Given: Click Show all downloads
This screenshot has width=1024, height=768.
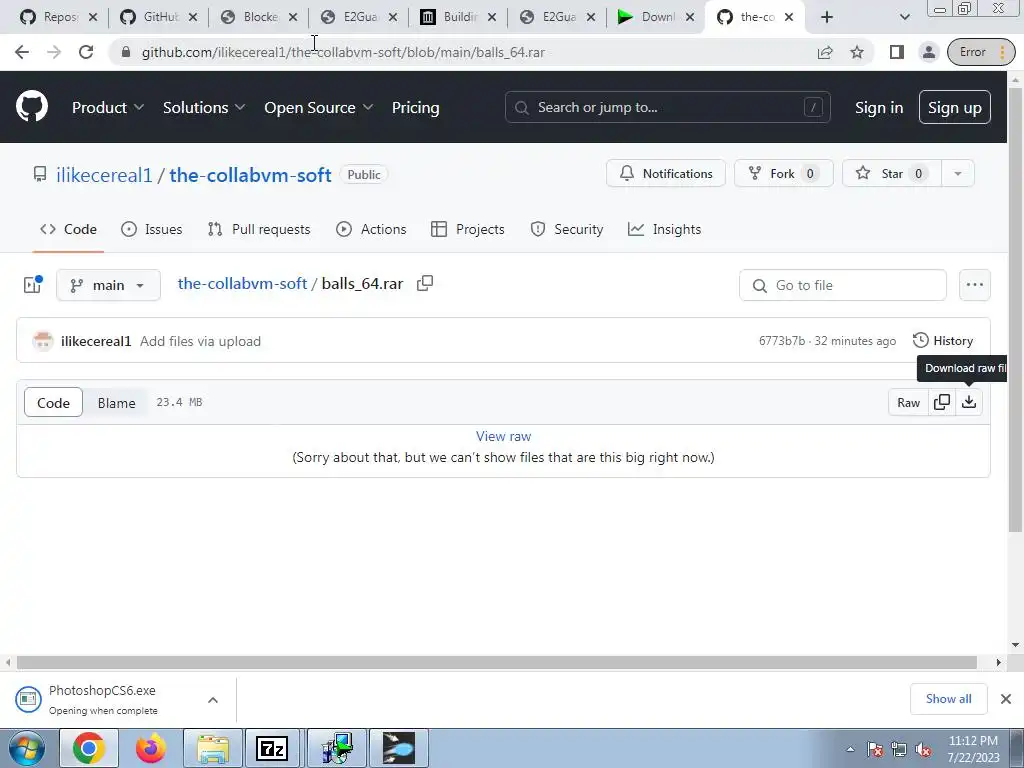Looking at the screenshot, I should [x=948, y=699].
